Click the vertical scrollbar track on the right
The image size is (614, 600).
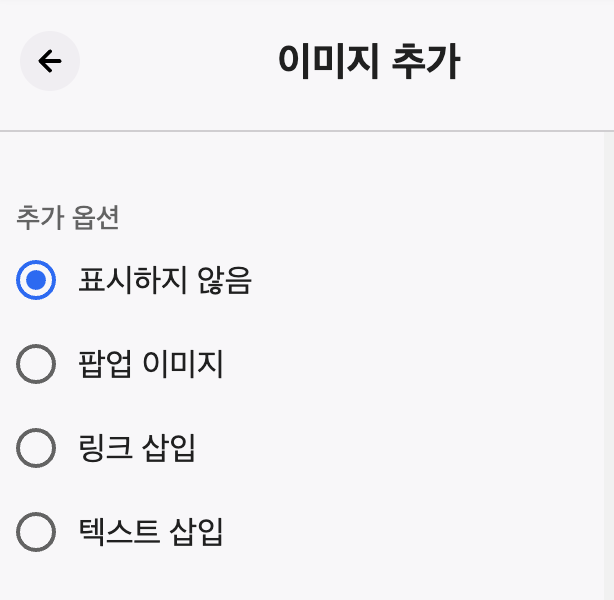point(609,366)
